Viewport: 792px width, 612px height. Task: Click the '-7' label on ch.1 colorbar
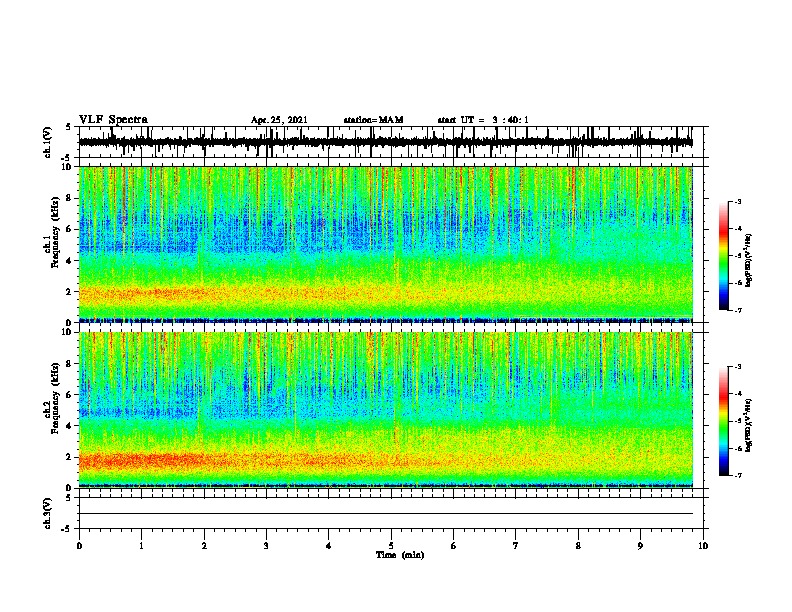(737, 310)
